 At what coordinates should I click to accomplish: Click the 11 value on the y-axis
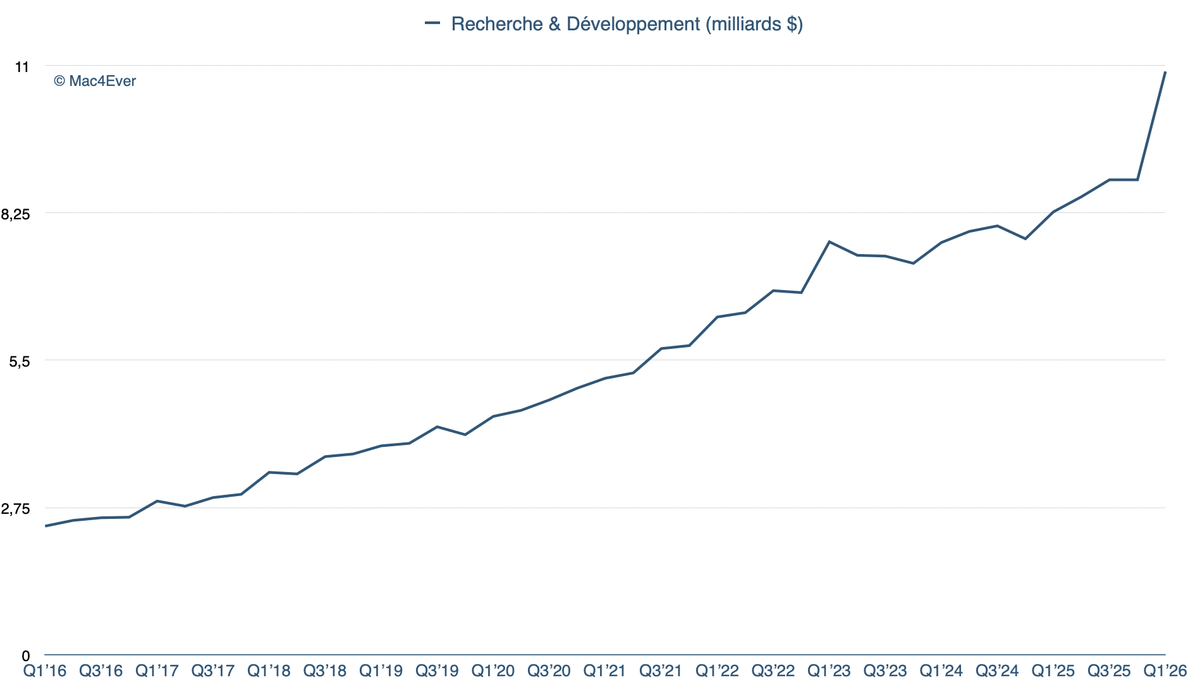[22, 67]
